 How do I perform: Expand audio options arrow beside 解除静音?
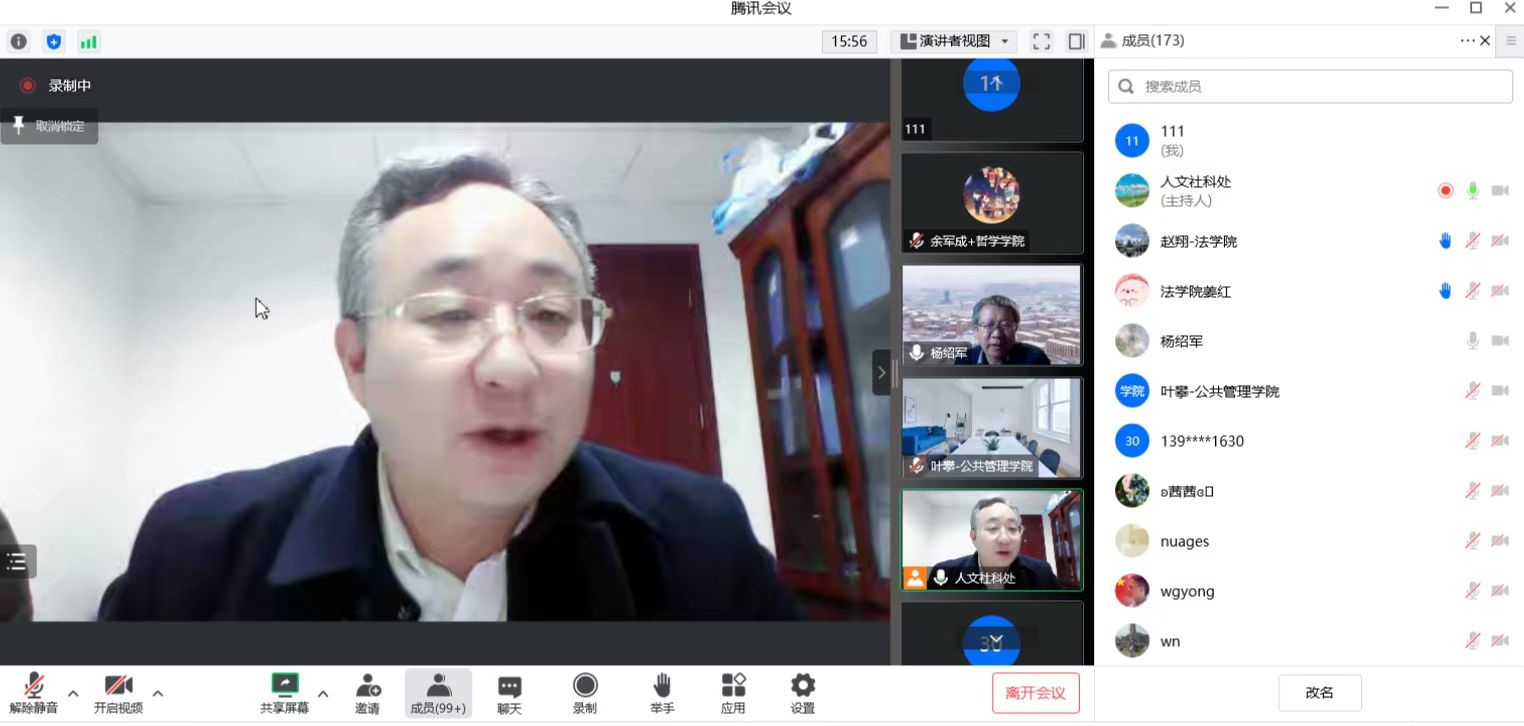pos(73,692)
